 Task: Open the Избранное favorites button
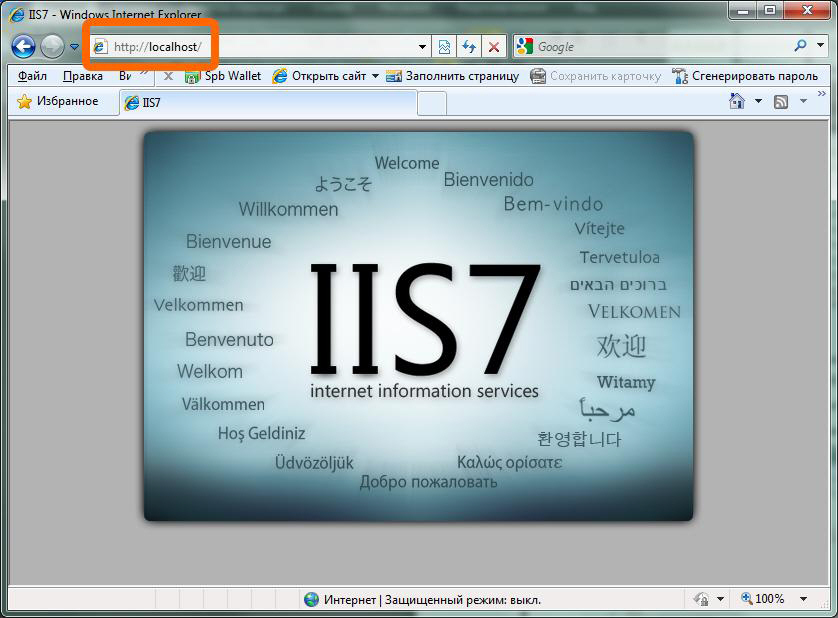[57, 101]
